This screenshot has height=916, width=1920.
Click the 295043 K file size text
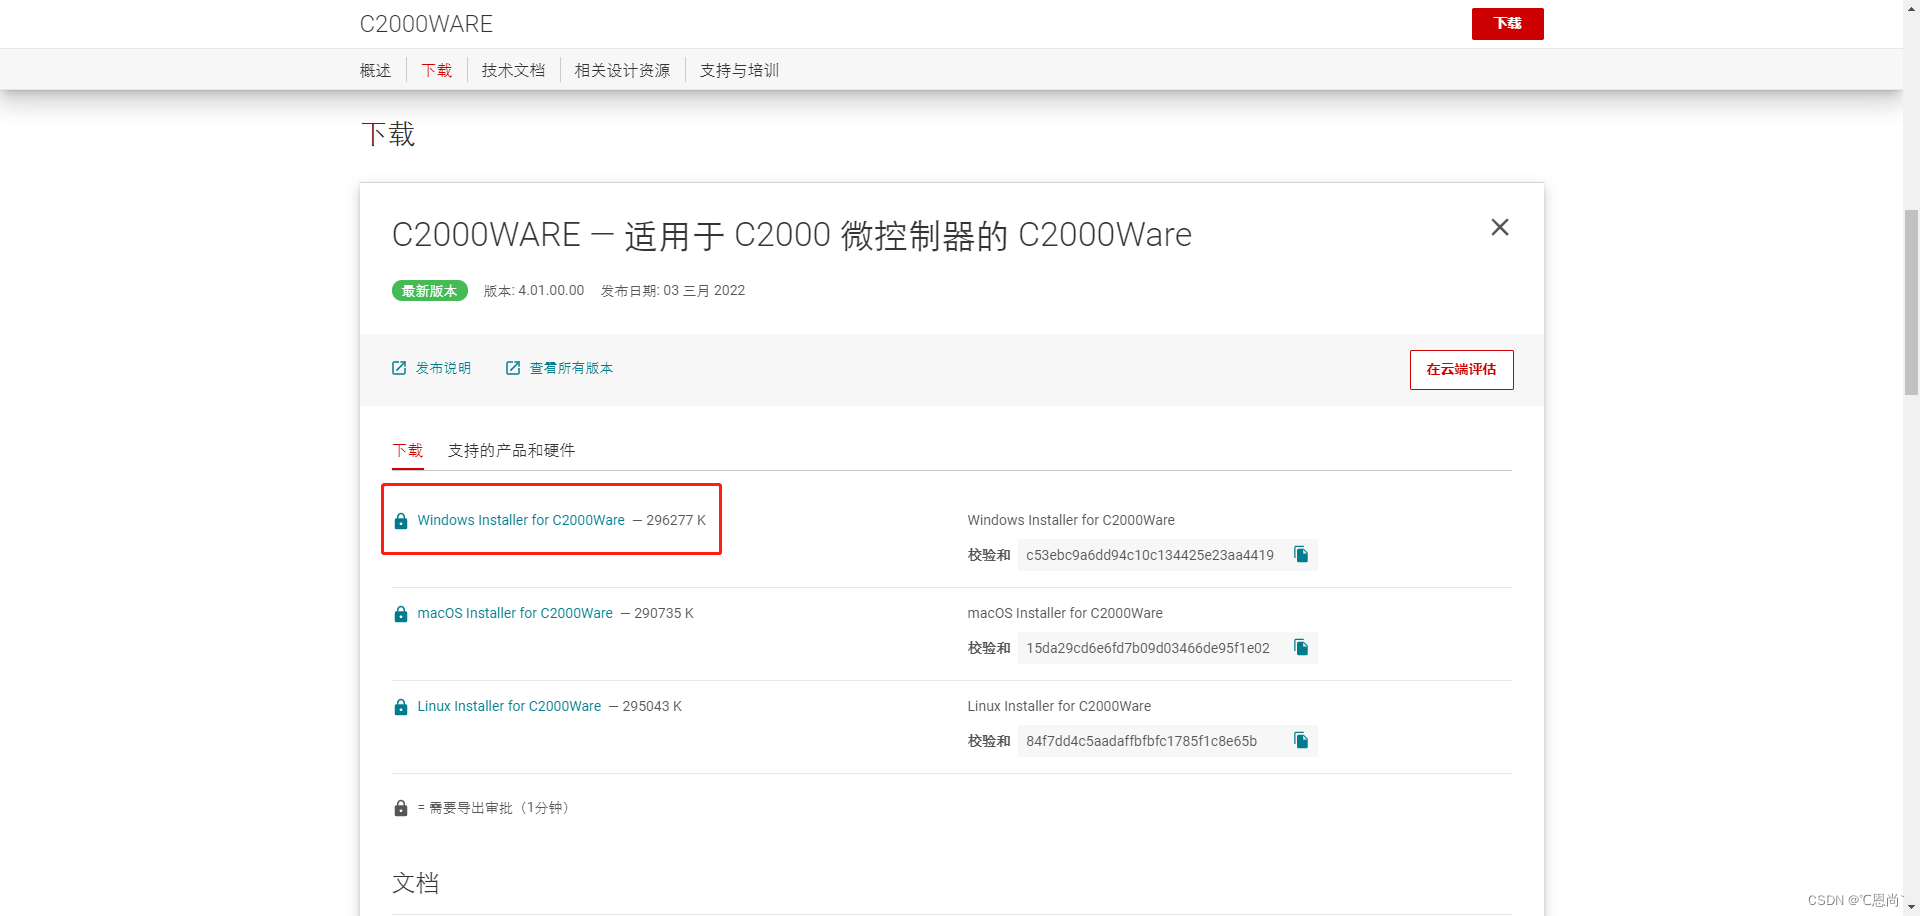[x=652, y=706]
